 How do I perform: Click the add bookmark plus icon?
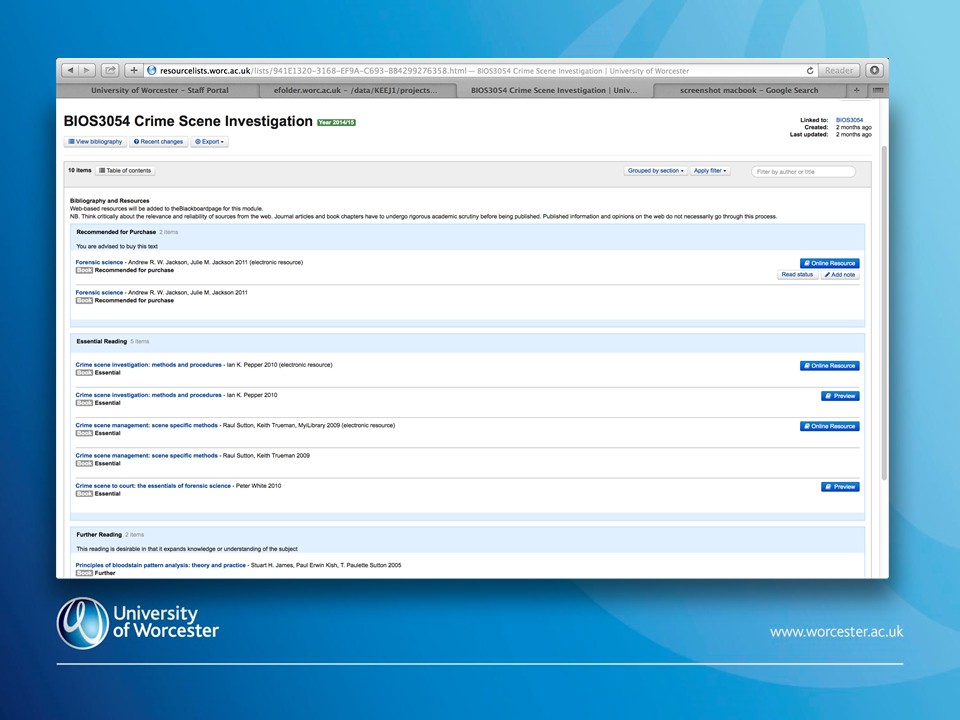pos(135,71)
